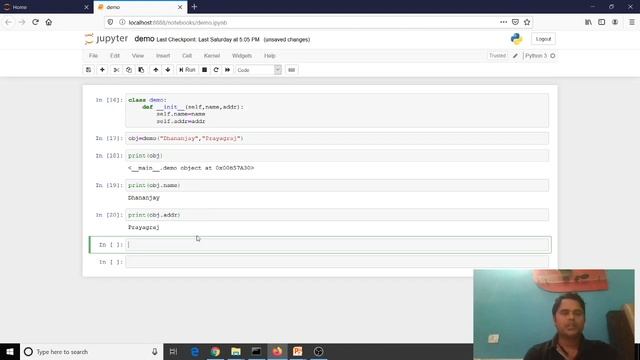The width and height of the screenshot is (640, 360).
Task: Open Firefox library icon
Action: [x=588, y=22]
